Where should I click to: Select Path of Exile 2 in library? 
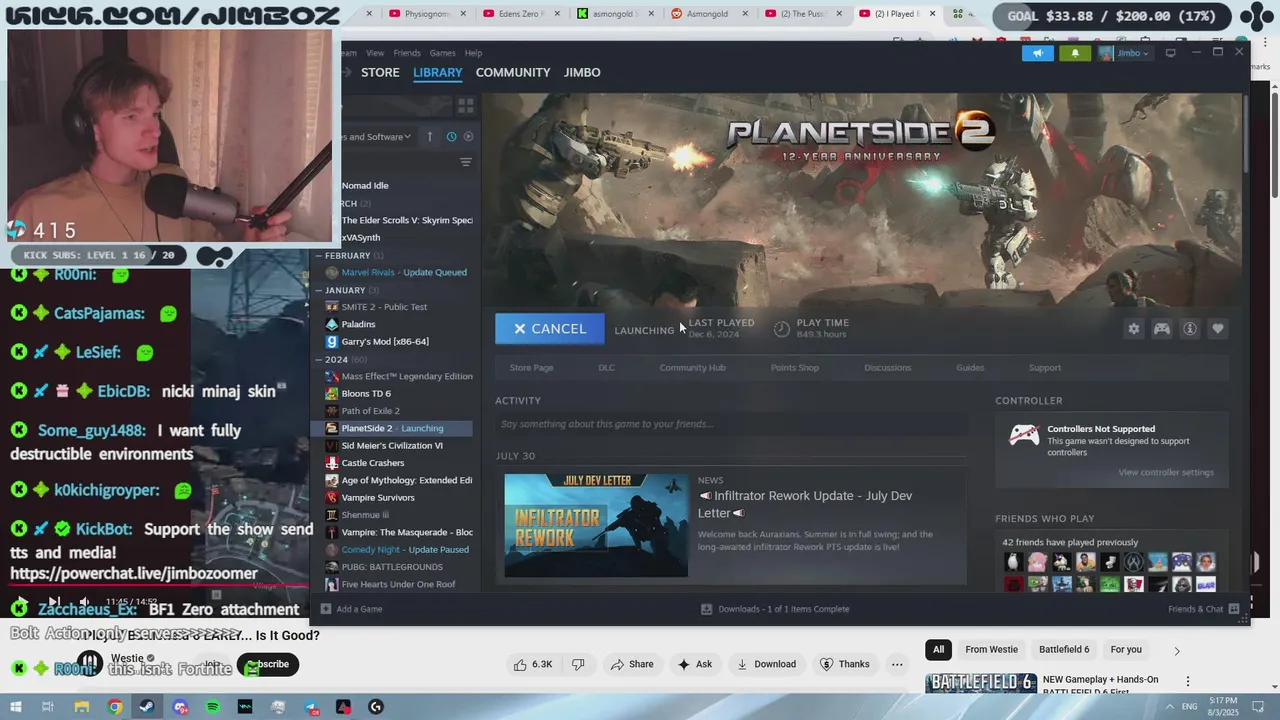click(x=370, y=411)
